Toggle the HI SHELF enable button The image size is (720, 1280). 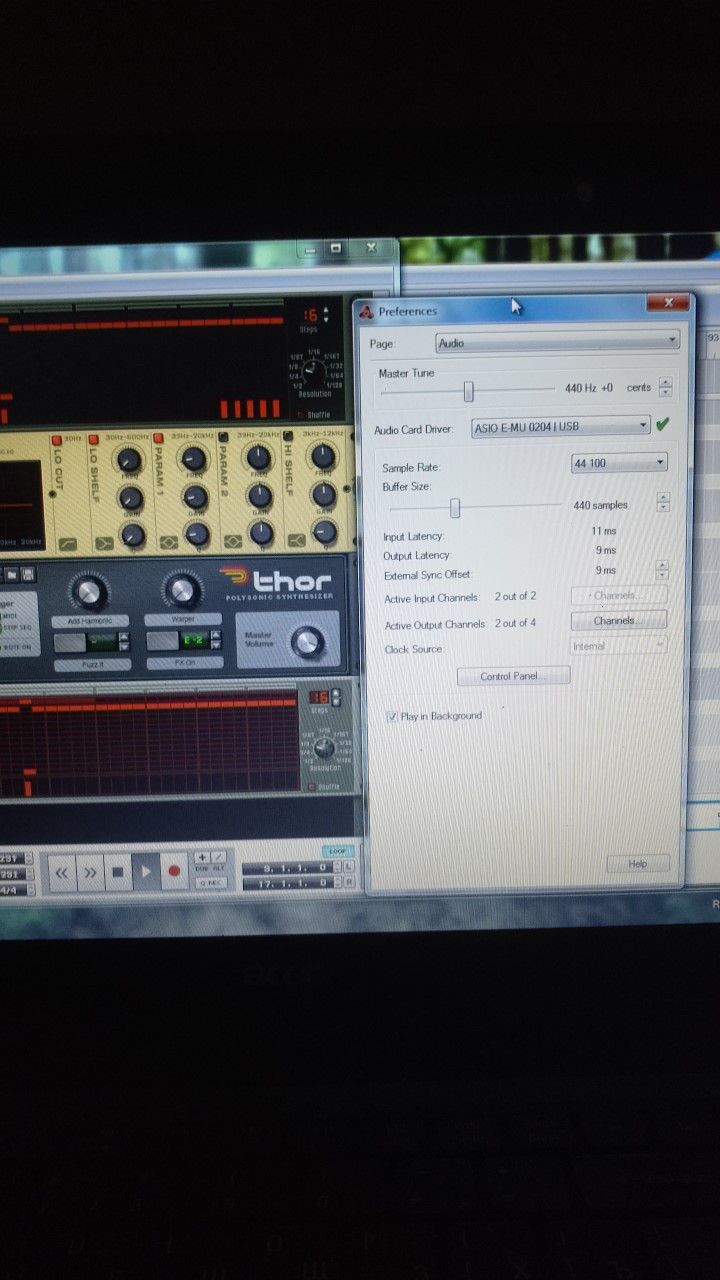pos(289,436)
